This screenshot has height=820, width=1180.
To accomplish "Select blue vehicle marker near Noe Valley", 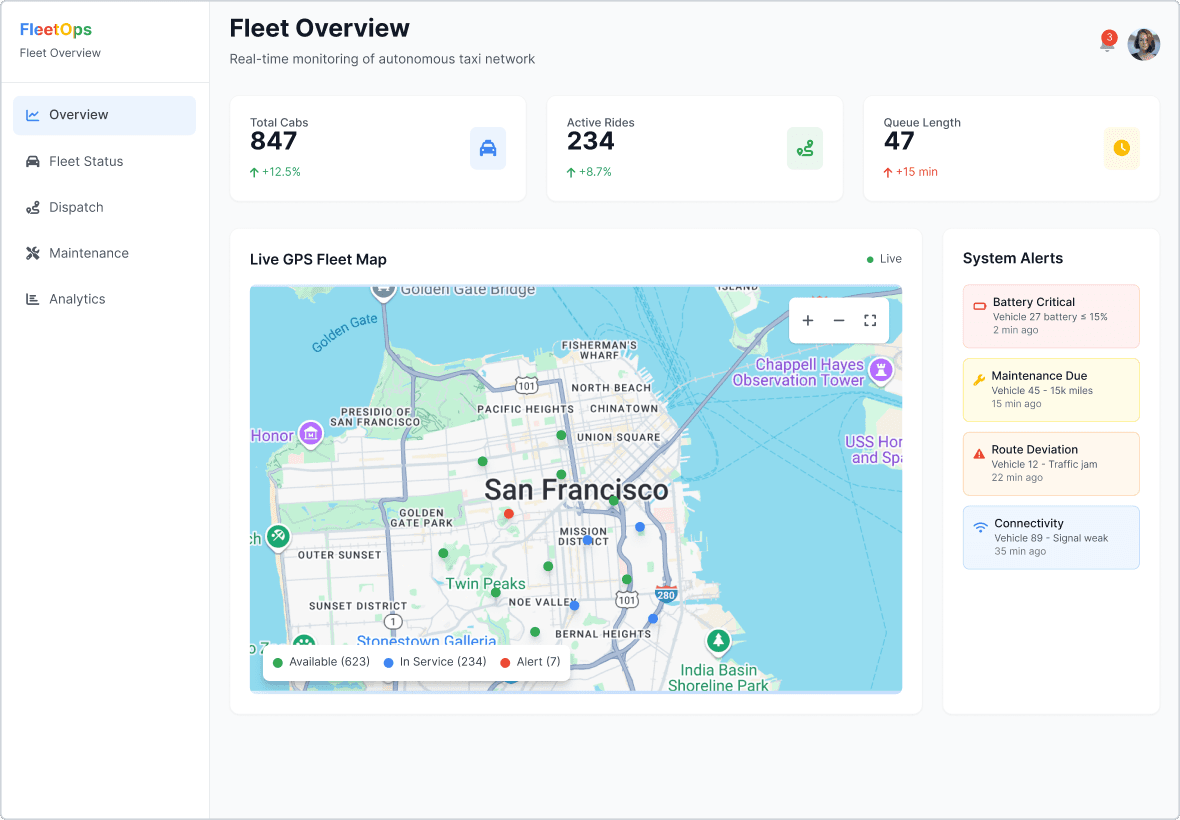I will coord(574,606).
